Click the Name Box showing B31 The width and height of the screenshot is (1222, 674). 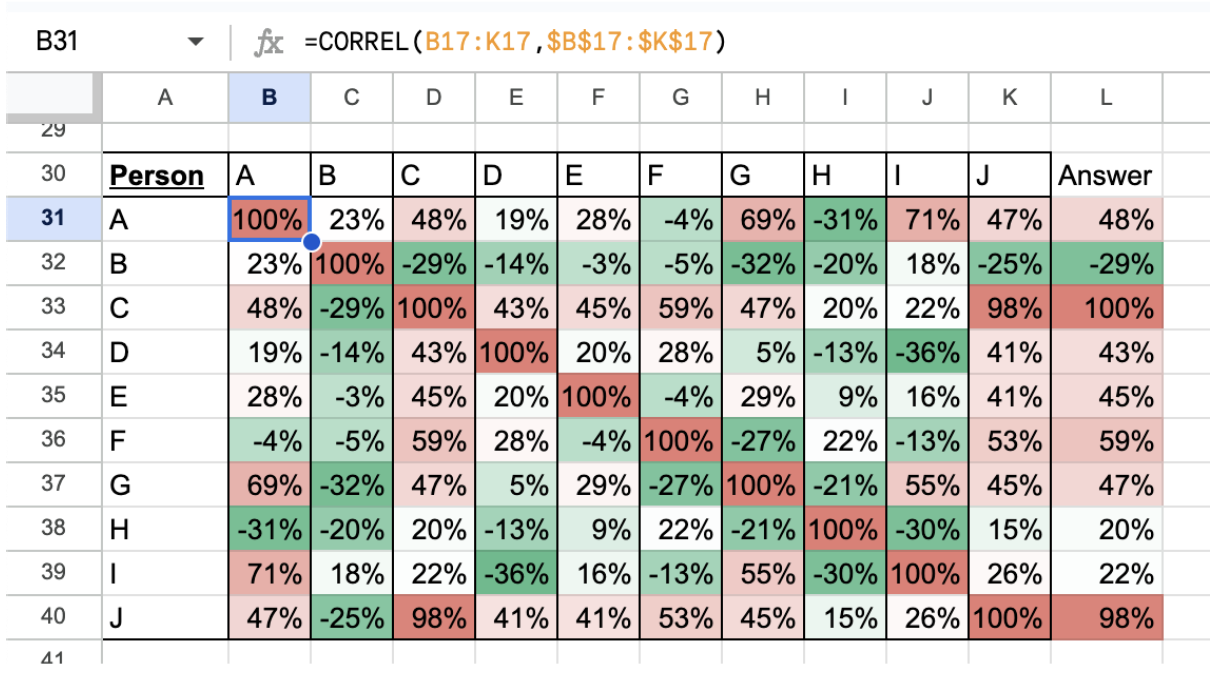click(x=80, y=42)
